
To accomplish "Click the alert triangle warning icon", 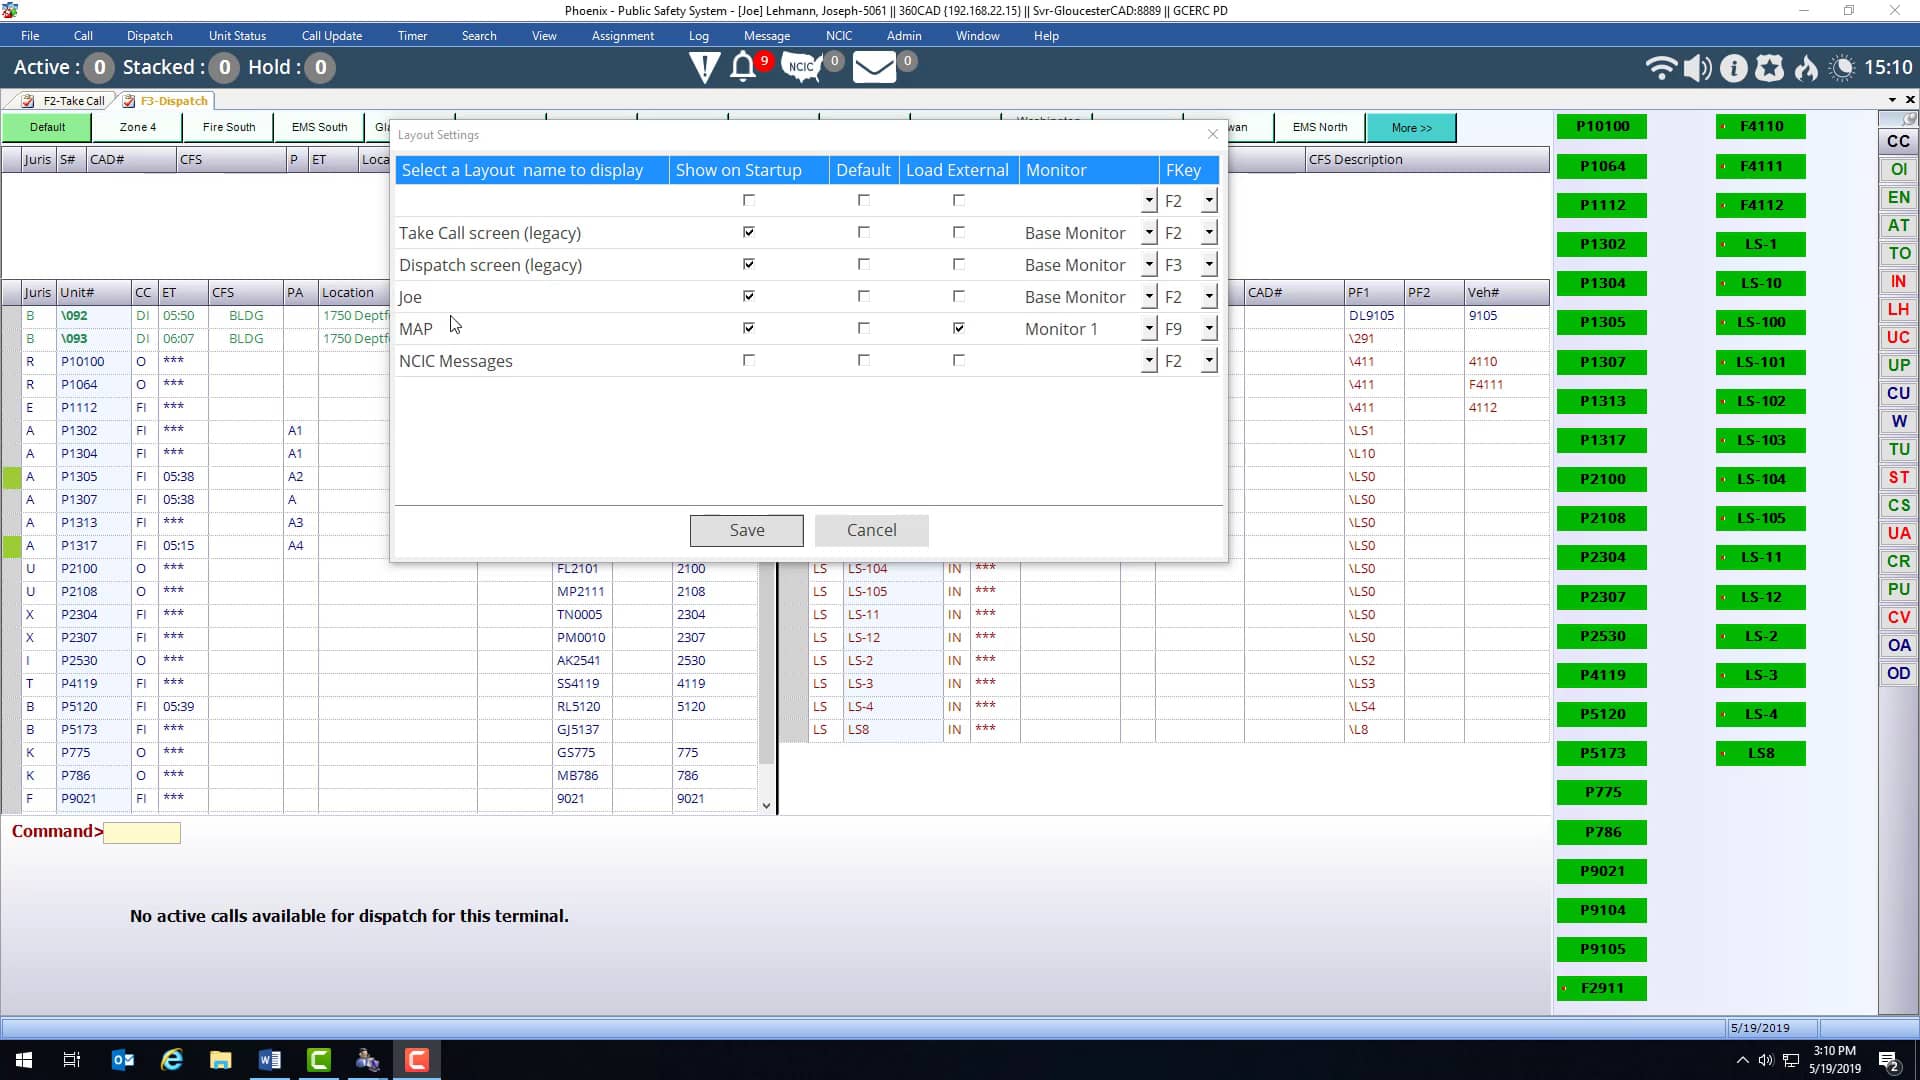I will tap(705, 67).
